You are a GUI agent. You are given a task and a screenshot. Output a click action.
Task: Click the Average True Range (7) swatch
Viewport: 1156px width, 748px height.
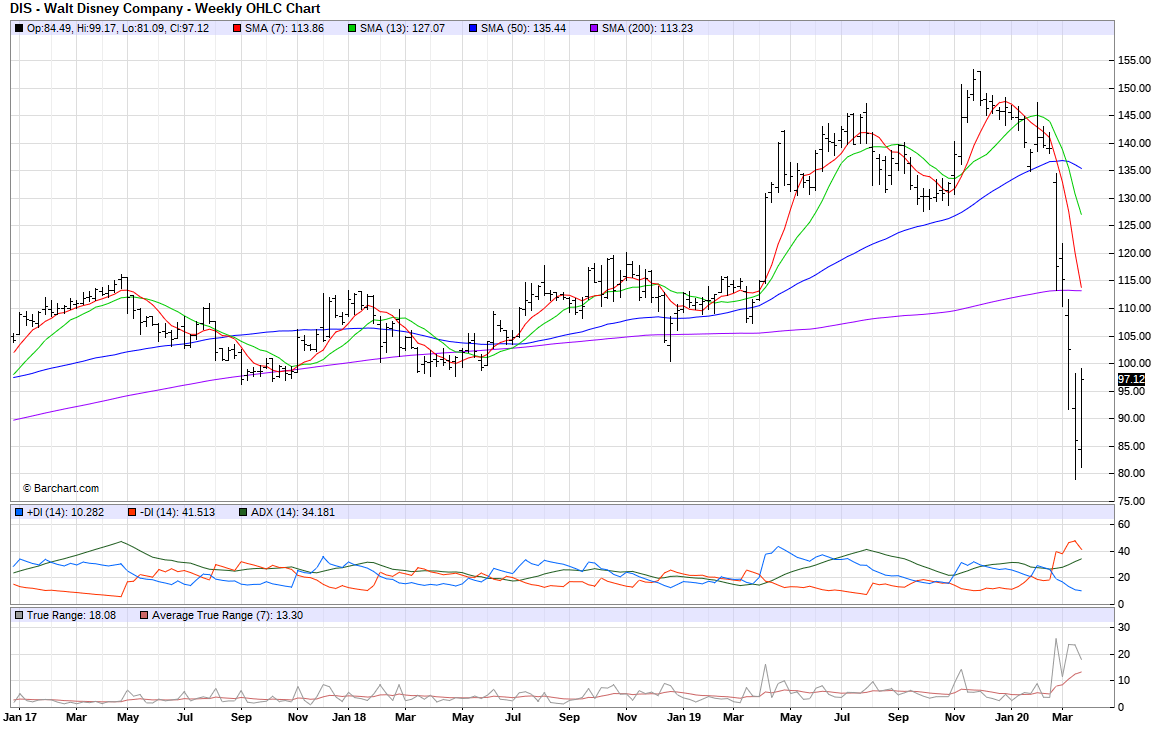coord(144,615)
